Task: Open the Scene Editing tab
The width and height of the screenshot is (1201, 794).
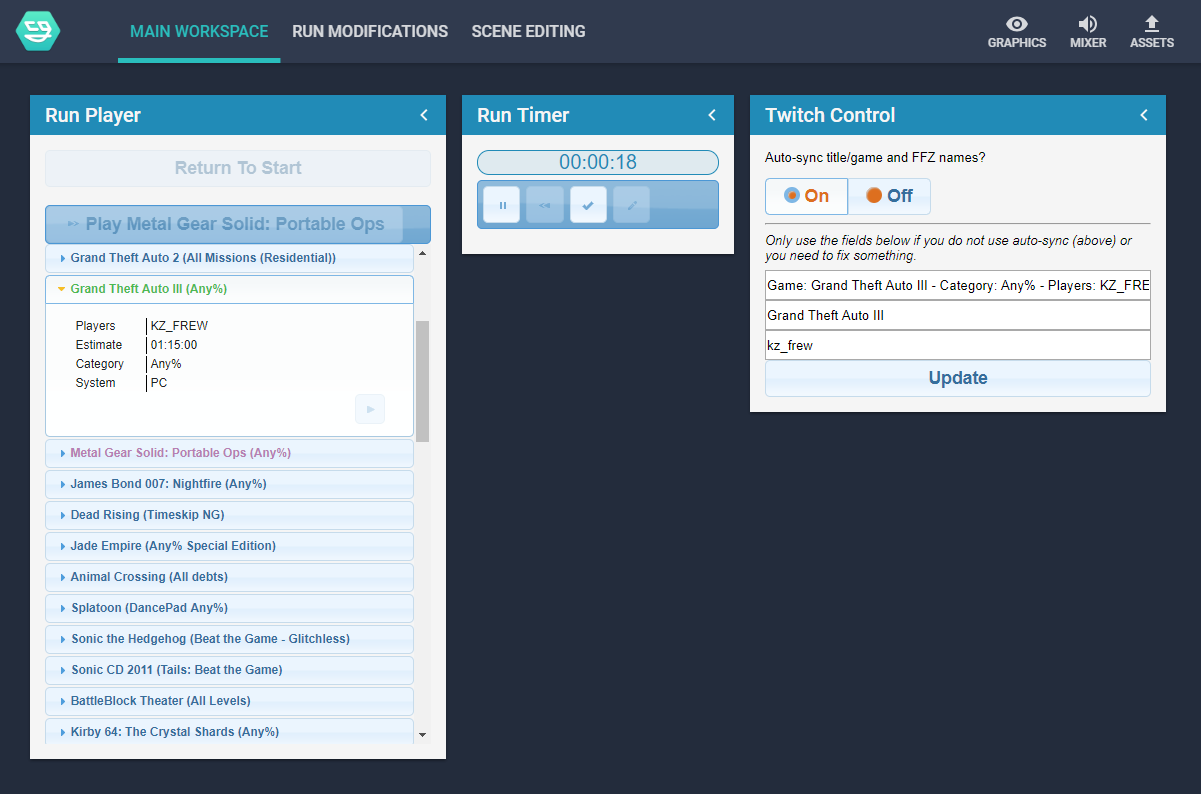Action: click(528, 31)
